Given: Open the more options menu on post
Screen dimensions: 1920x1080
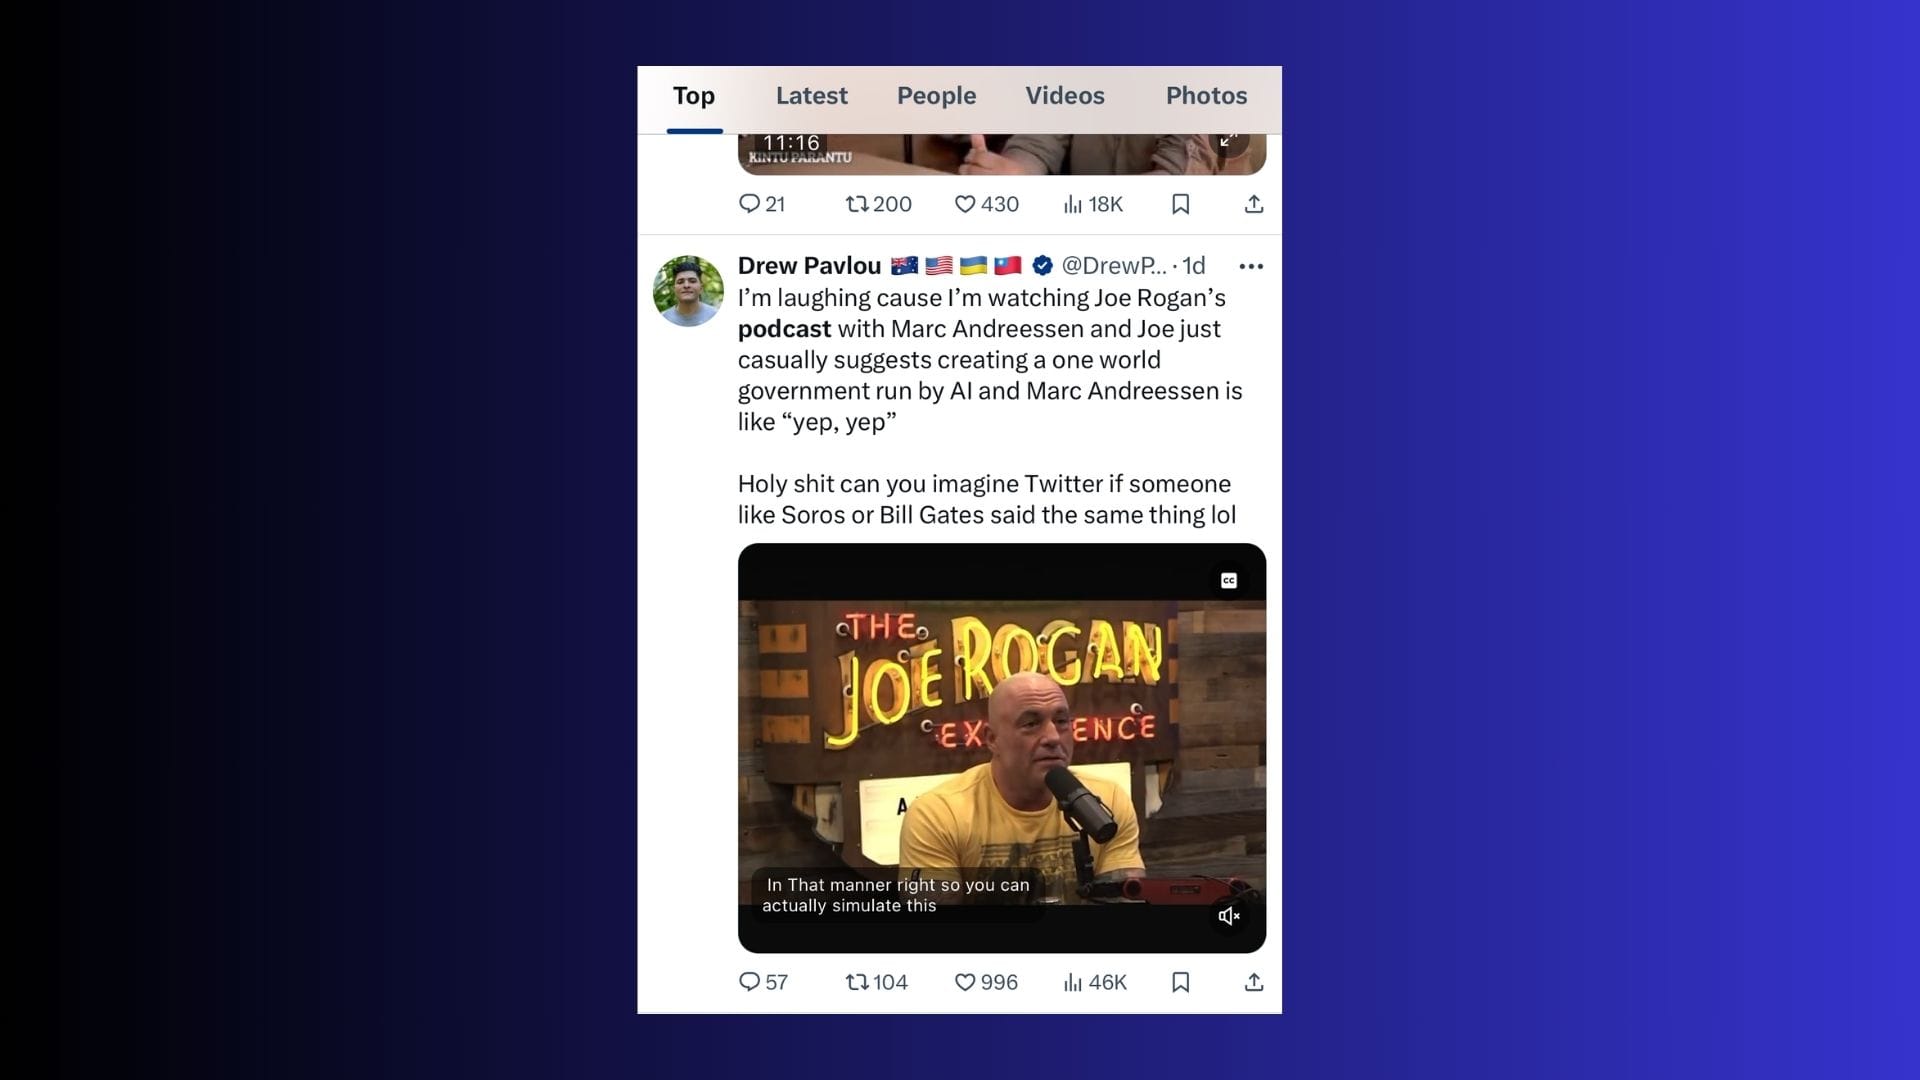Looking at the screenshot, I should coord(1251,266).
